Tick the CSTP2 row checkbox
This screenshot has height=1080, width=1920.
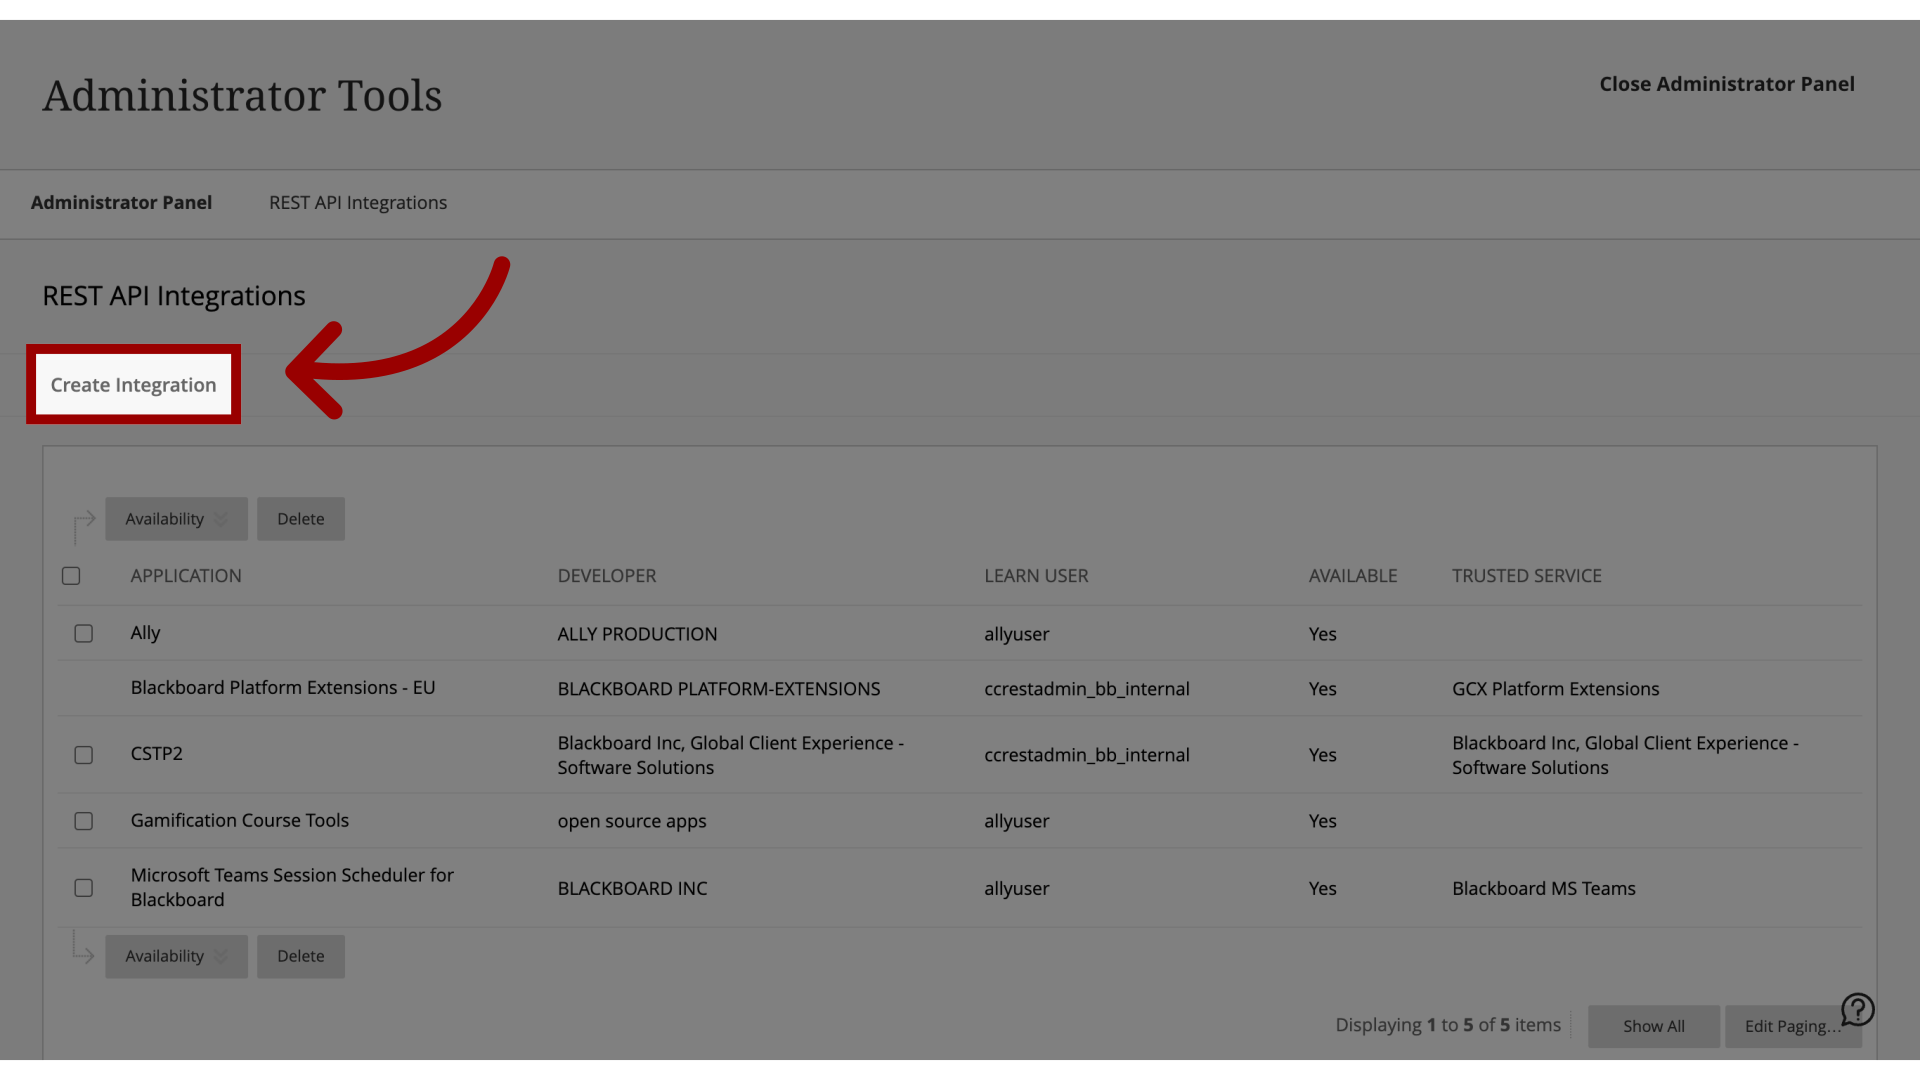84,755
